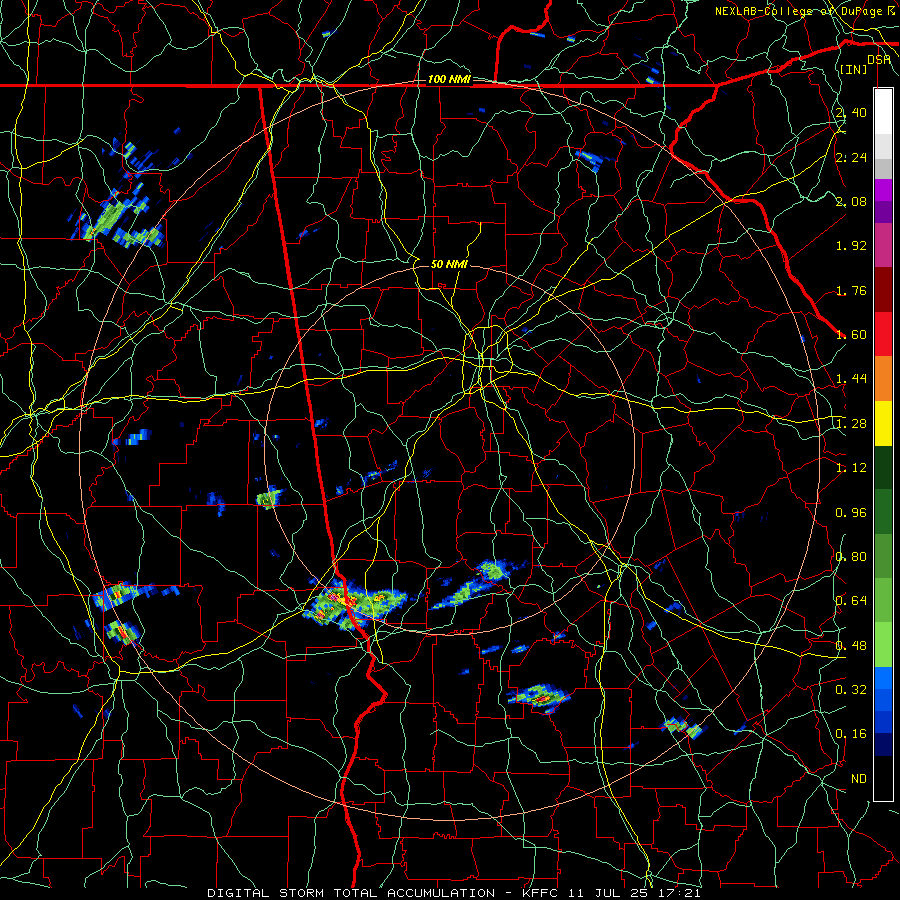Click the '50 NMI' range ring label
The image size is (900, 900).
click(449, 264)
